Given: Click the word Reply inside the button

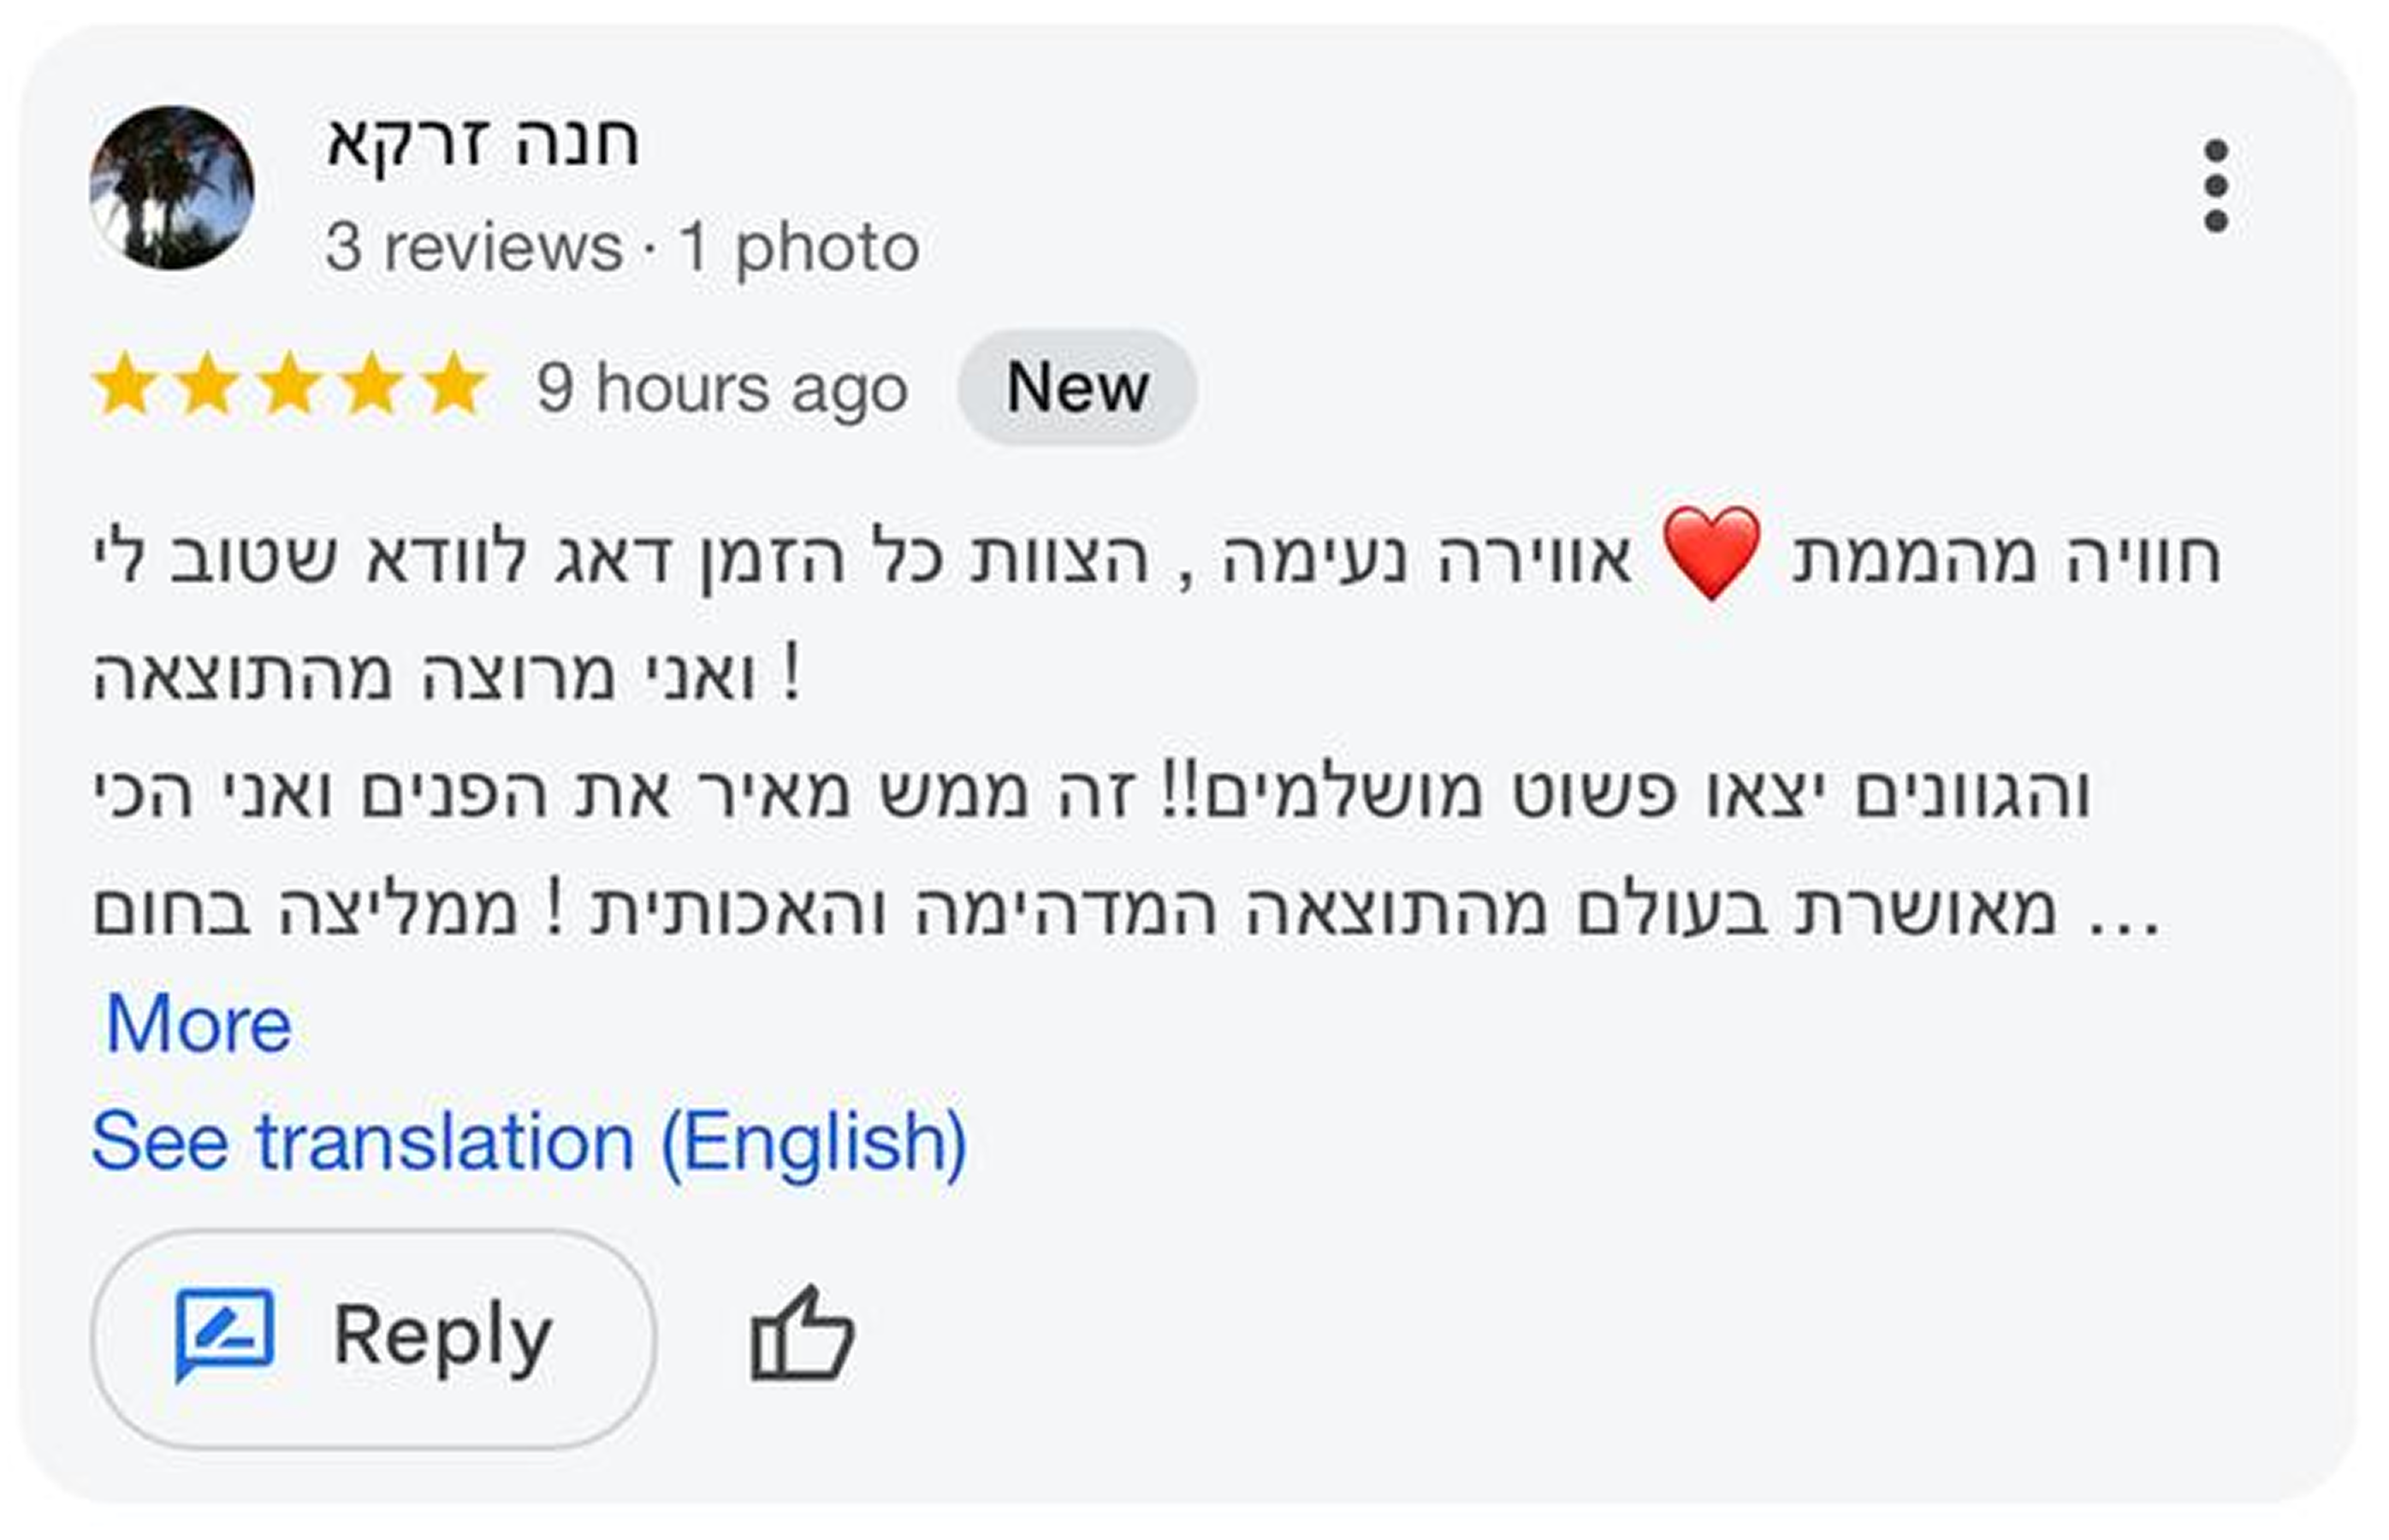Looking at the screenshot, I should coord(442,1335).
